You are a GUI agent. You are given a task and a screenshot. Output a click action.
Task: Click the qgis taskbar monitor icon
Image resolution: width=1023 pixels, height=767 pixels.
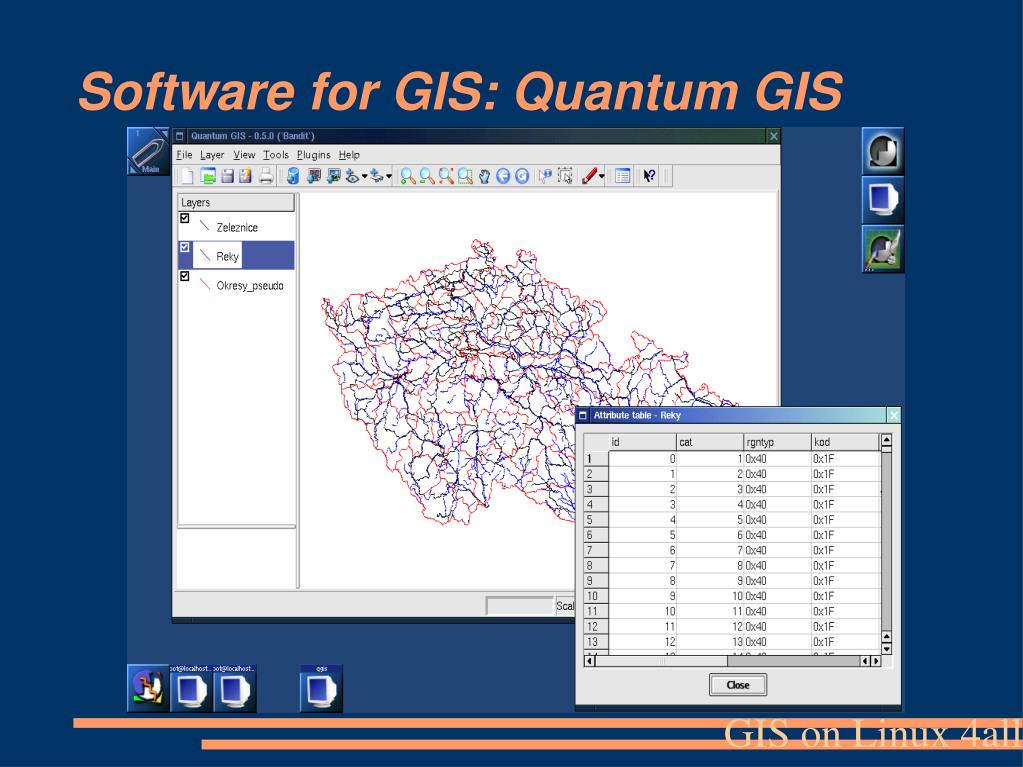321,689
